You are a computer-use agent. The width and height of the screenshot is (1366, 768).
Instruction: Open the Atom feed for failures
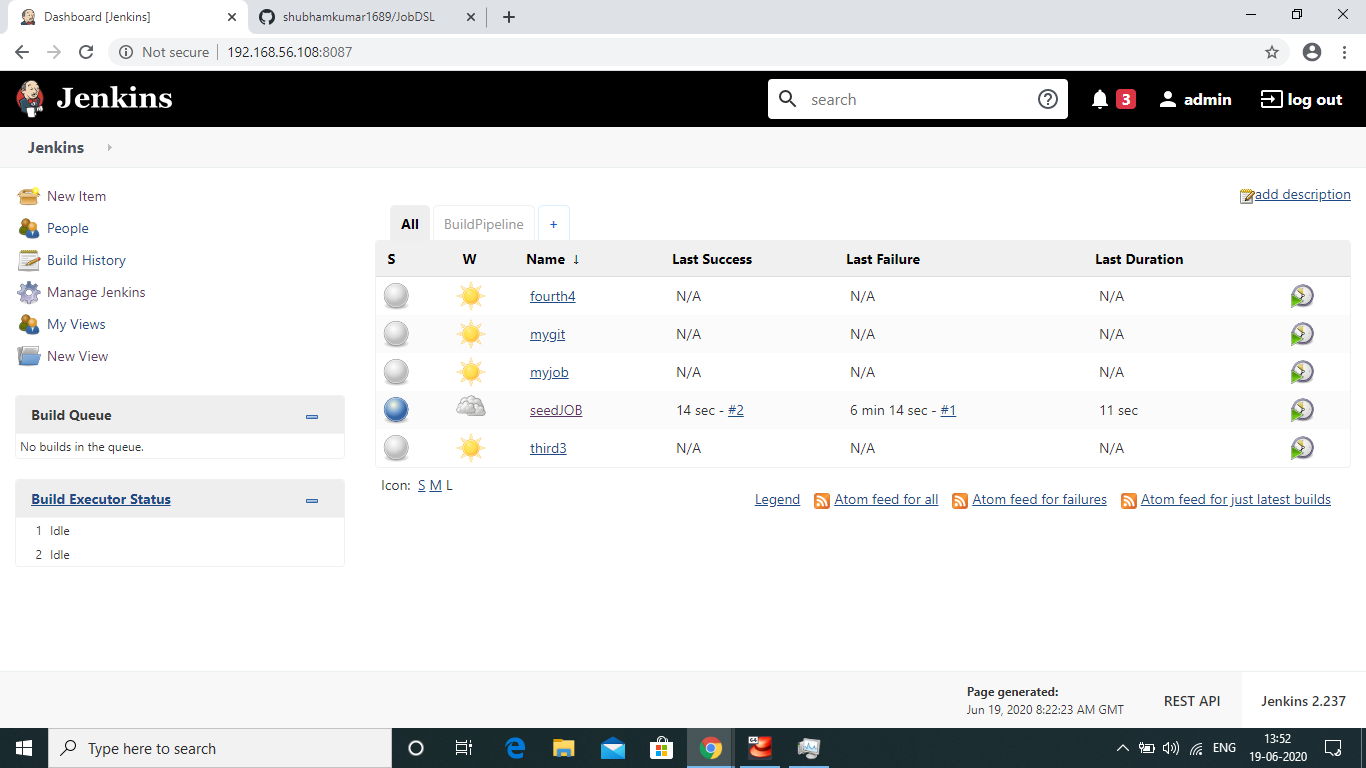[1039, 499]
